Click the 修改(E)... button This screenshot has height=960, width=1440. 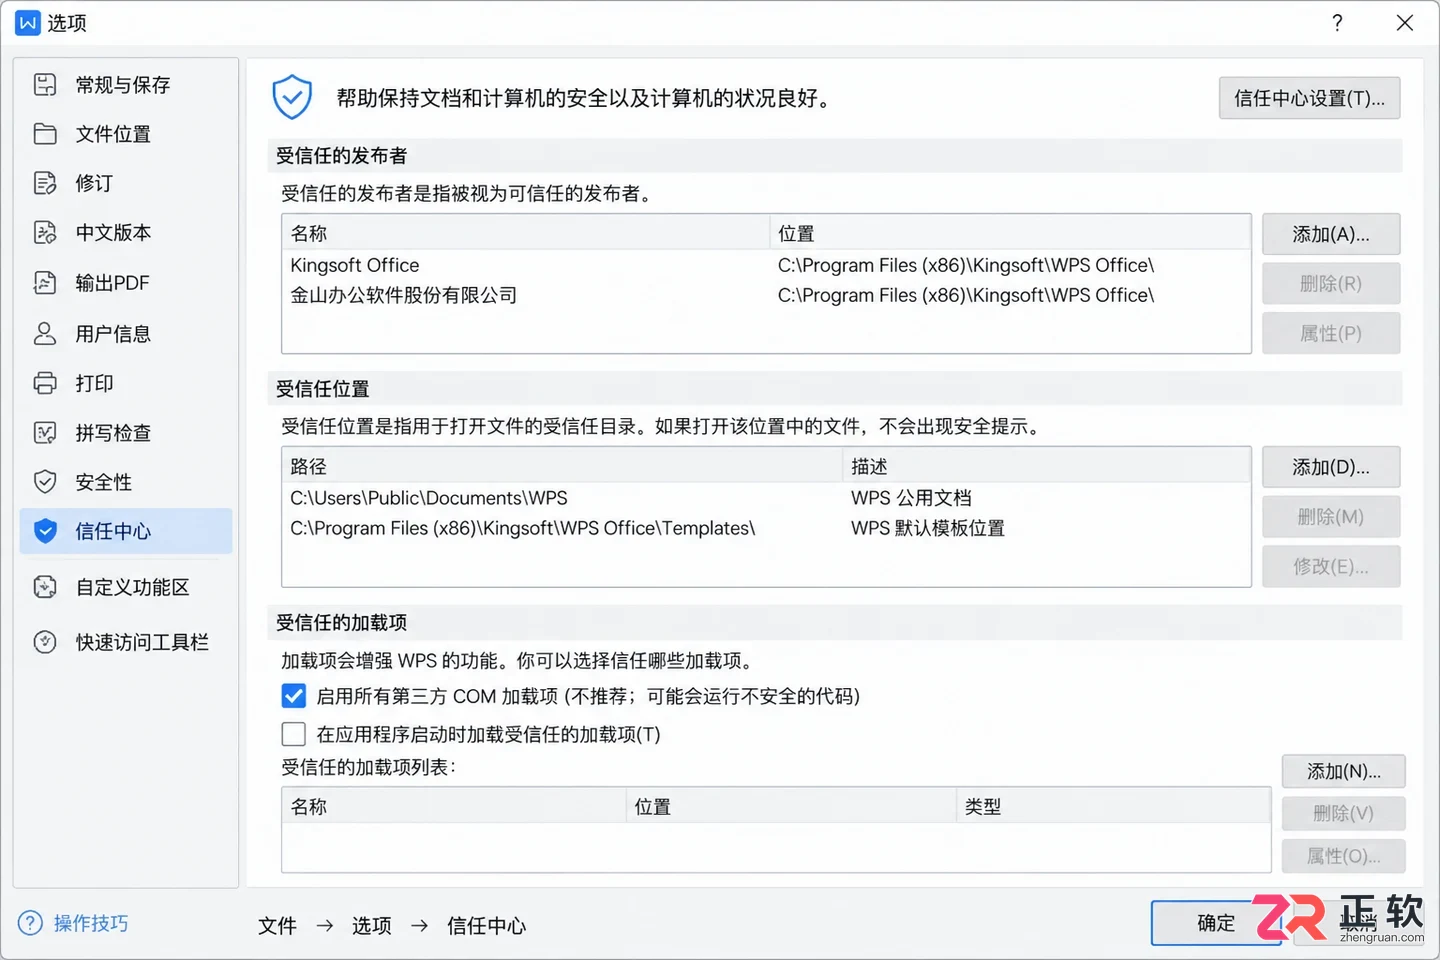point(1331,566)
